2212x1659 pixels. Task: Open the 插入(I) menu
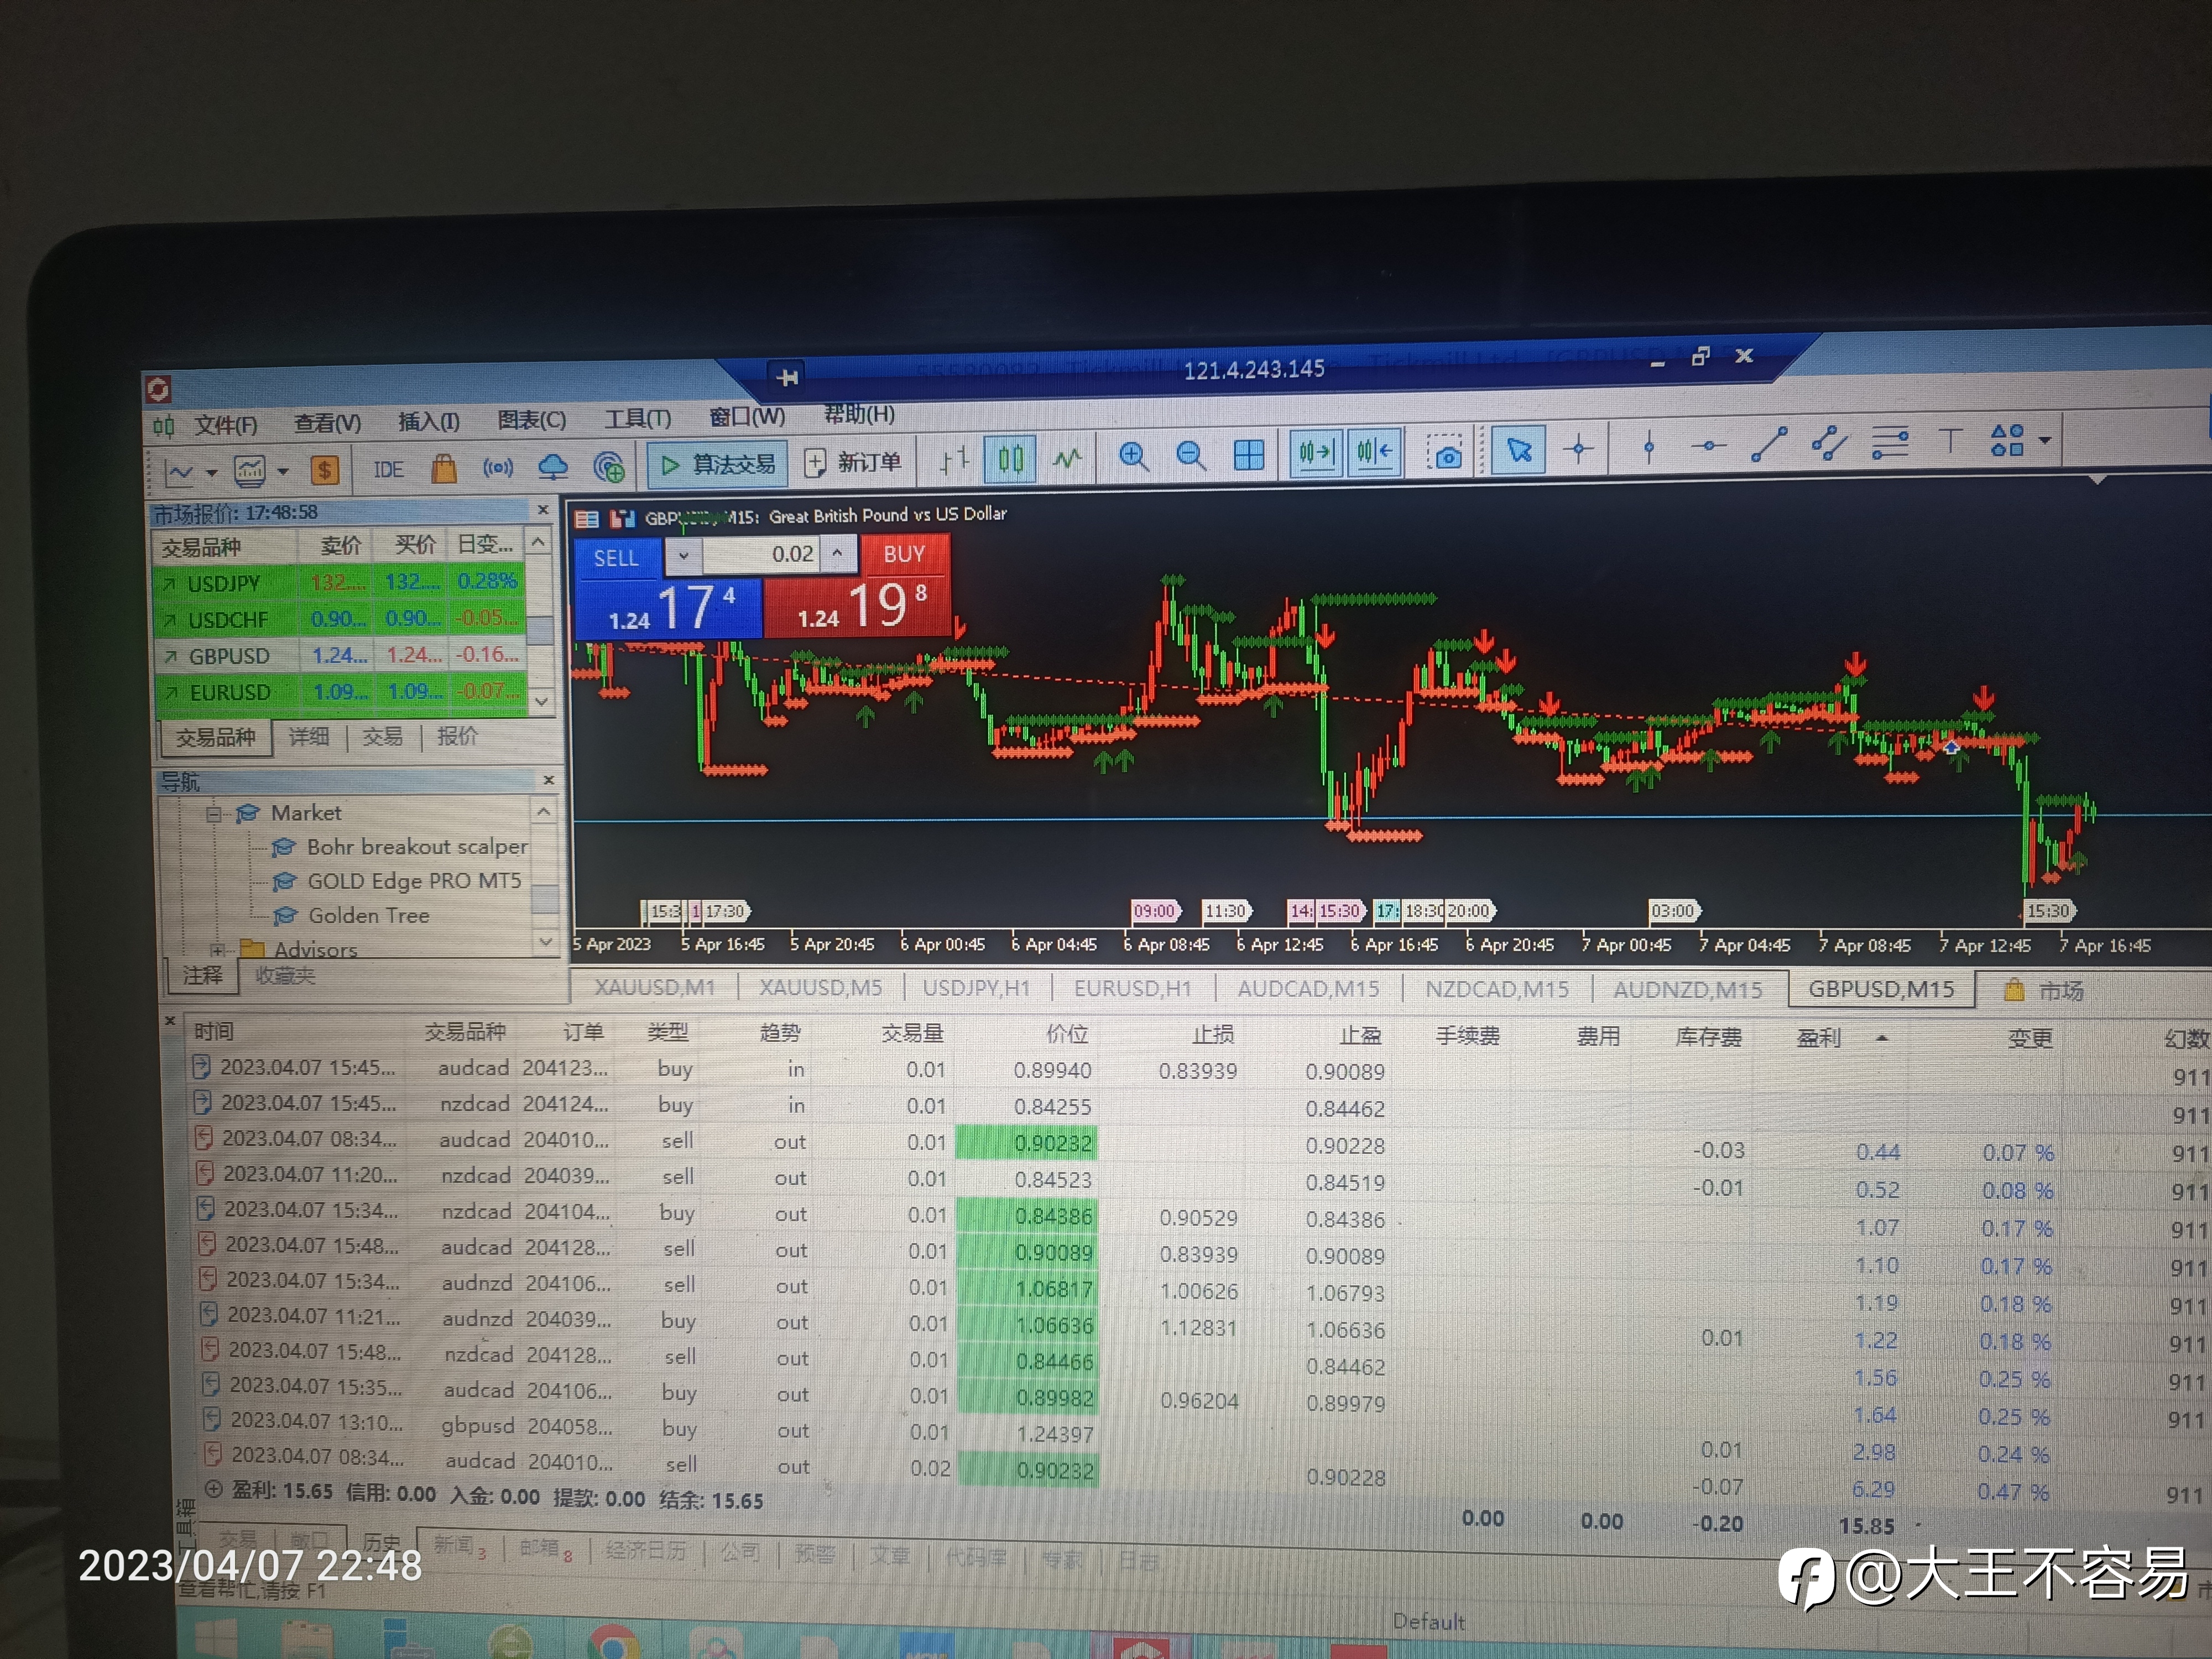(429, 422)
